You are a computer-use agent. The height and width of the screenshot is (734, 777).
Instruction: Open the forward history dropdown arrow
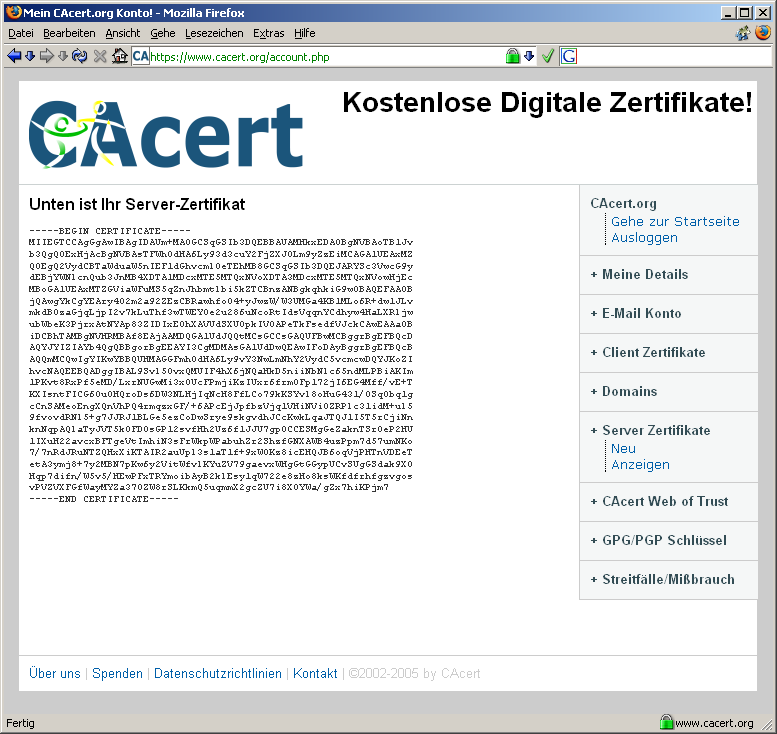click(62, 56)
